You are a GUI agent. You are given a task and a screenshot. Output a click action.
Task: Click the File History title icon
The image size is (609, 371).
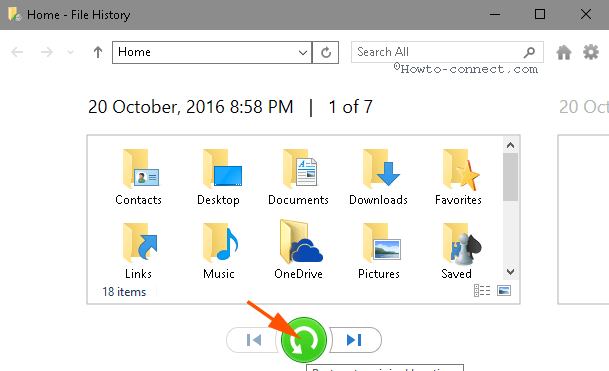pyautogui.click(x=15, y=14)
